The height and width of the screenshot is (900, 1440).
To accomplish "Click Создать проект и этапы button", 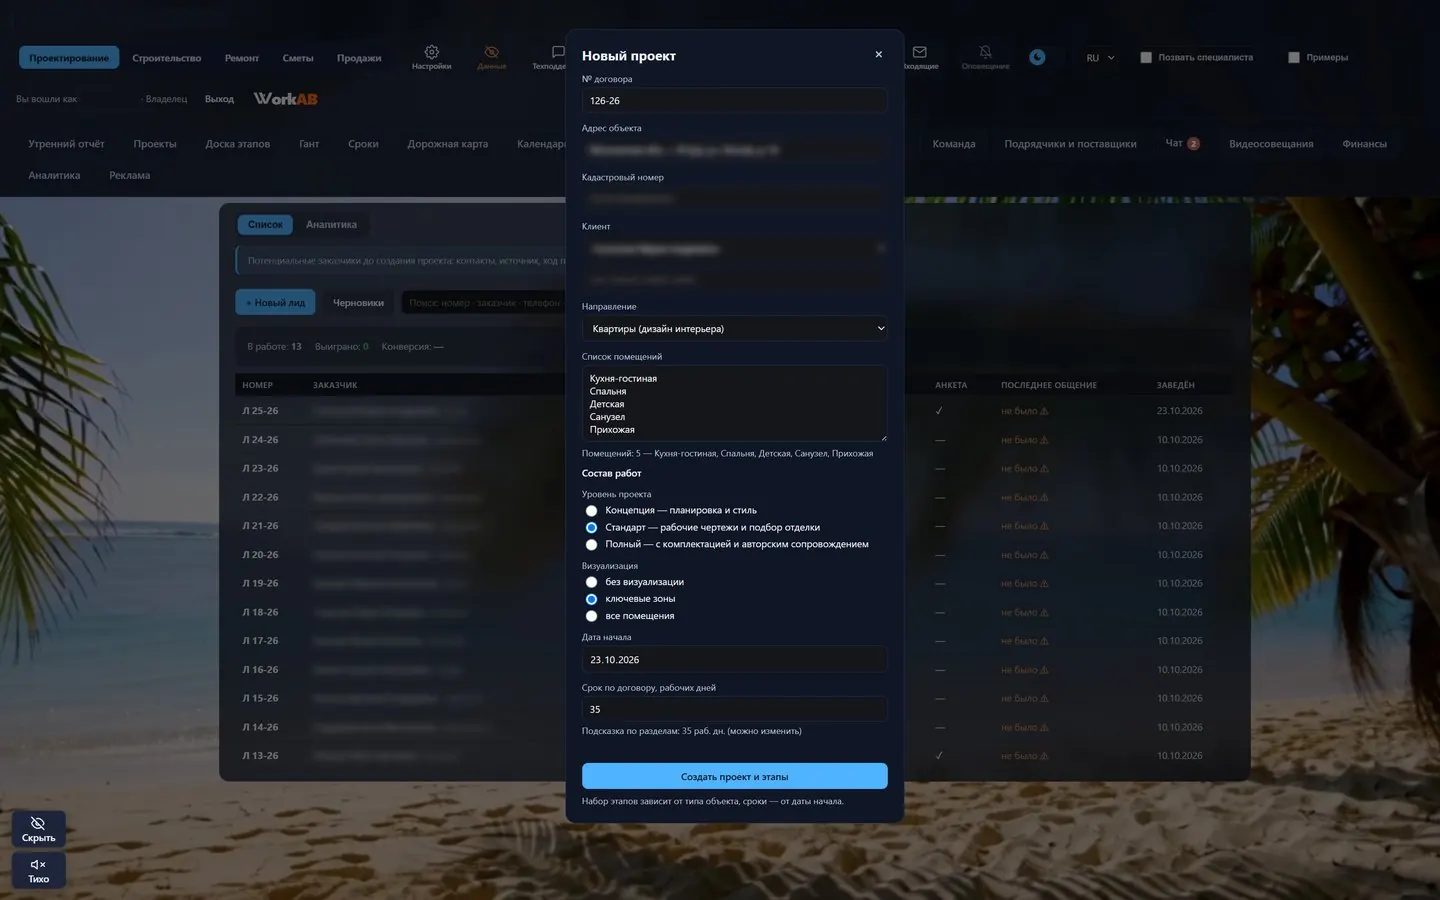I will pos(735,776).
